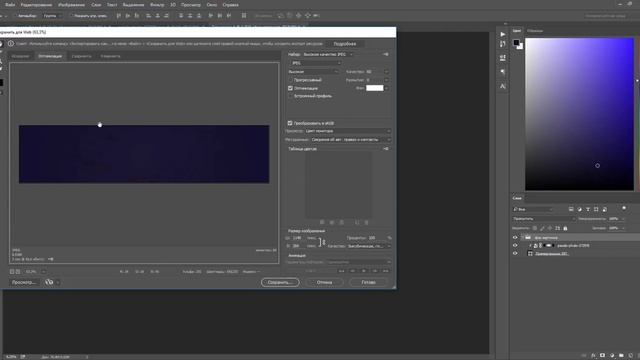
Task: Switch to the Образцы panel tab
Action: click(535, 31)
